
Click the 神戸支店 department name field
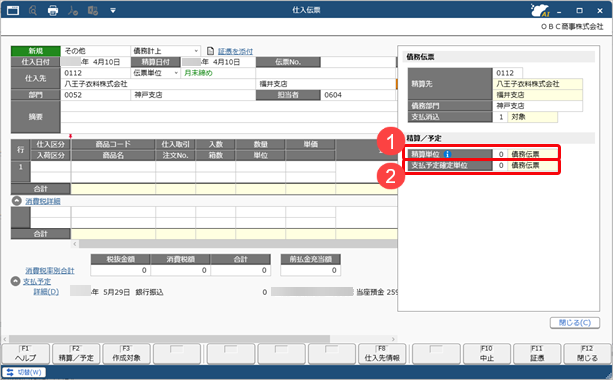(x=193, y=95)
